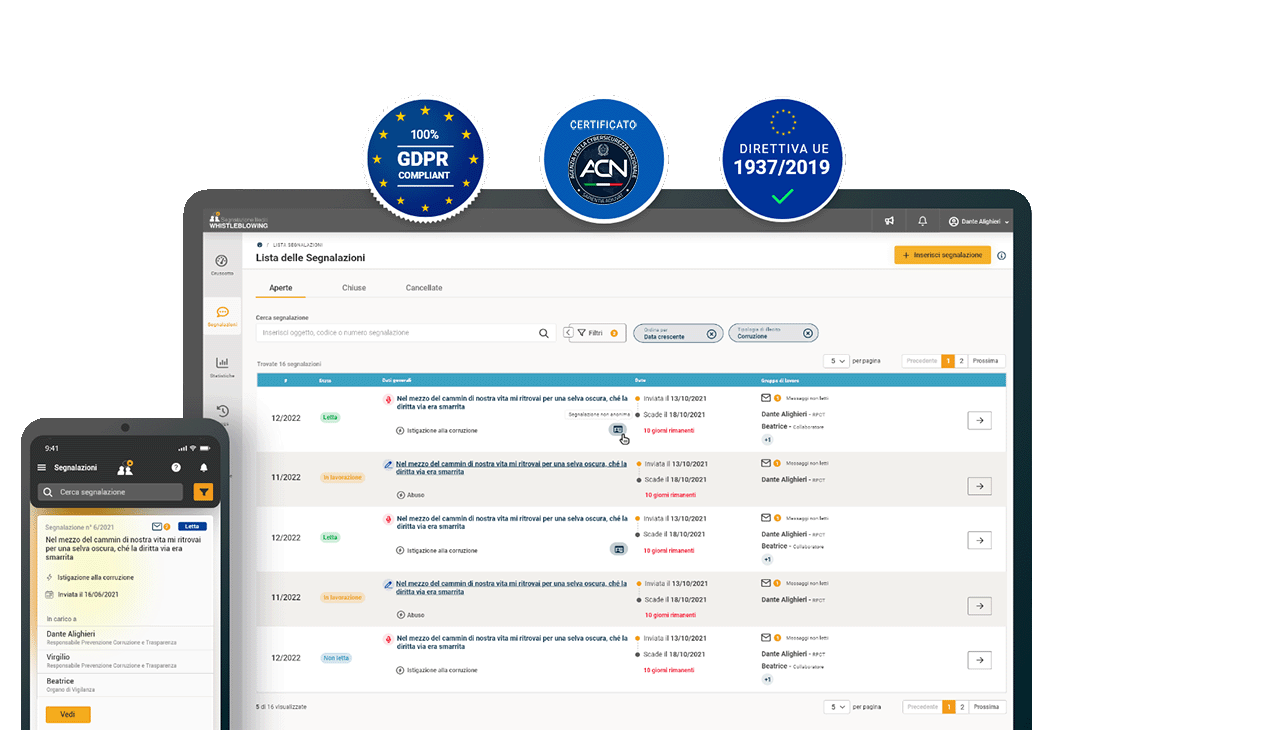Click the Inserisci segnalazione button

tap(942, 255)
